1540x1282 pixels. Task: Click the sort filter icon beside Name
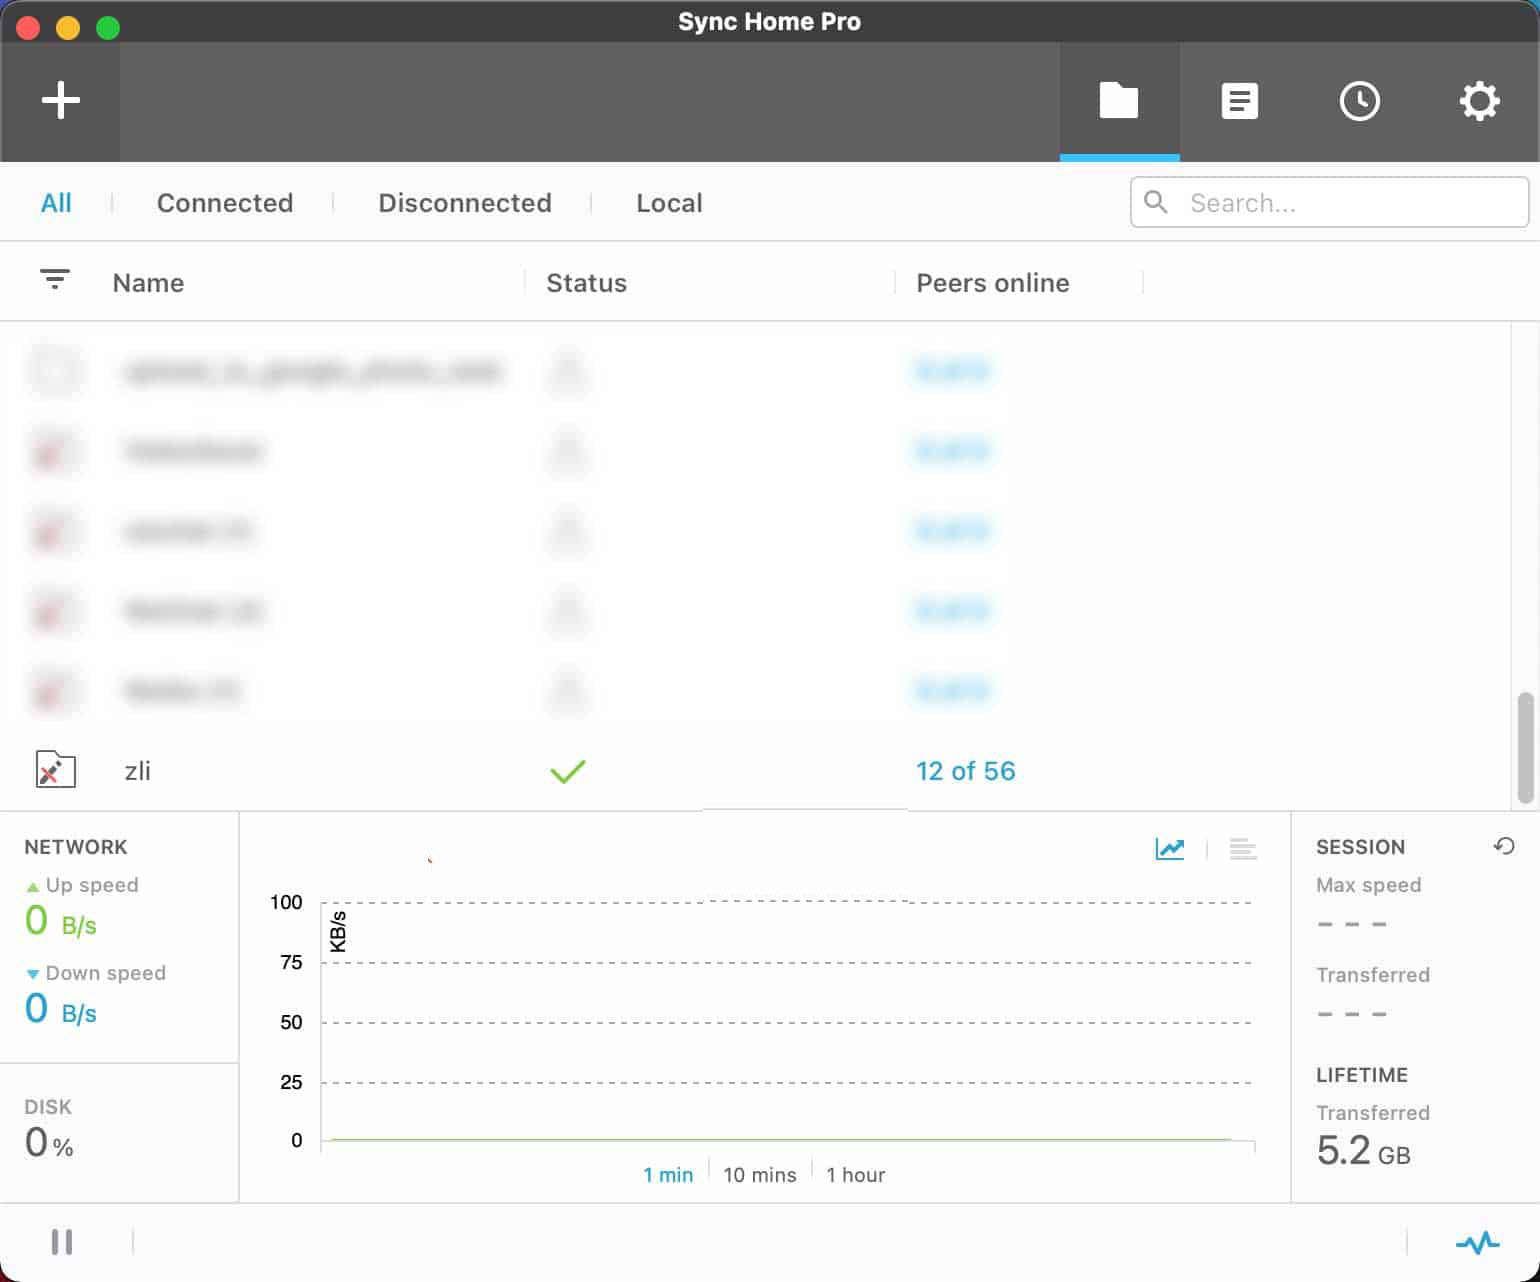(55, 279)
